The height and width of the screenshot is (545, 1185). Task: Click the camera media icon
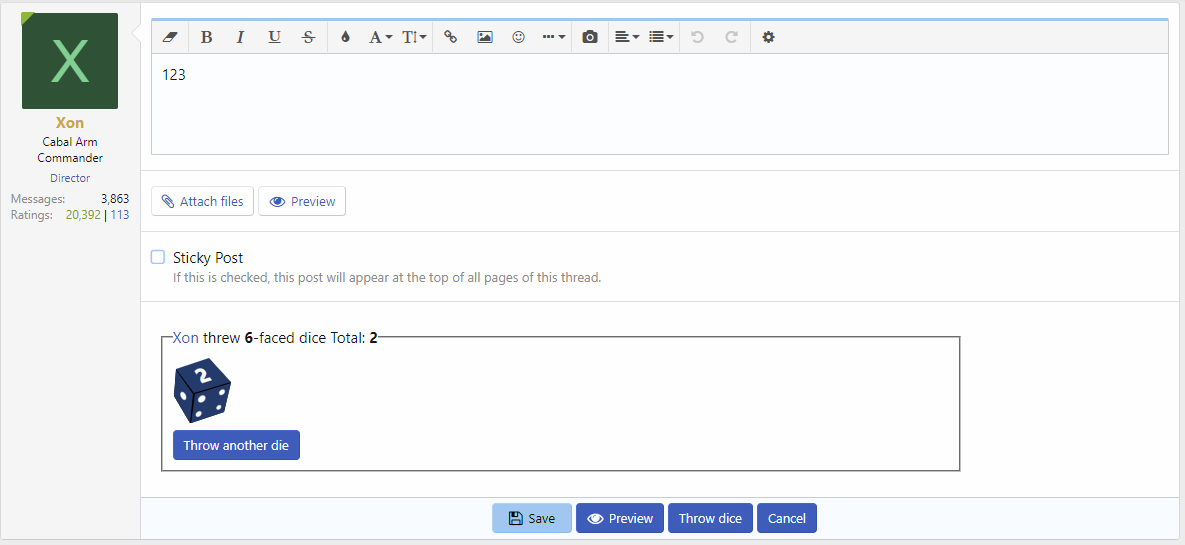590,37
